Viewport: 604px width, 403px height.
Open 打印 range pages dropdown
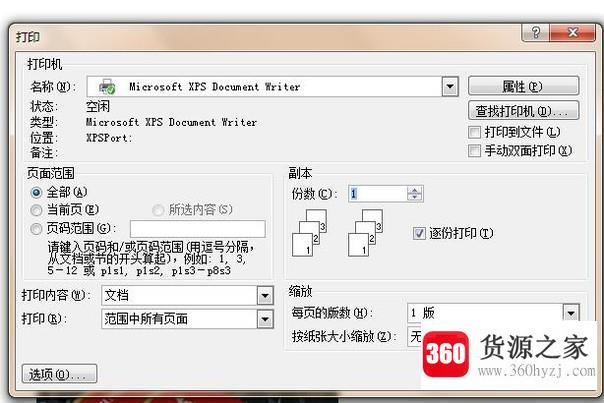click(265, 319)
